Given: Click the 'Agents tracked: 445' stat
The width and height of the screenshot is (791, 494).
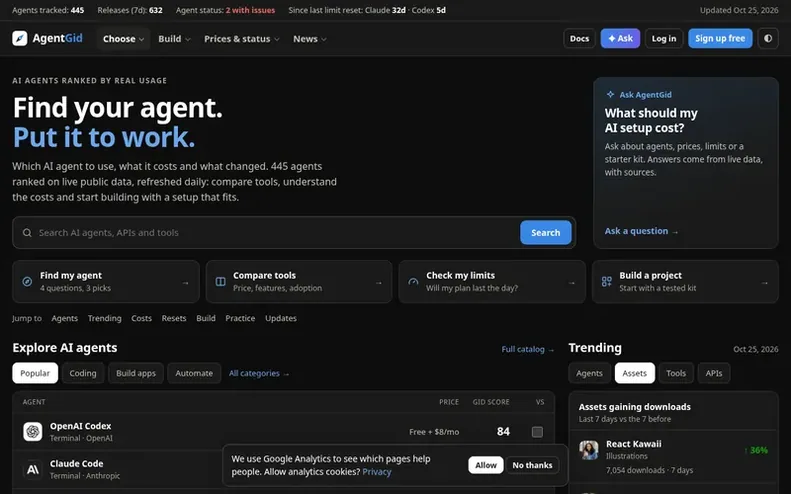Looking at the screenshot, I should pos(48,10).
